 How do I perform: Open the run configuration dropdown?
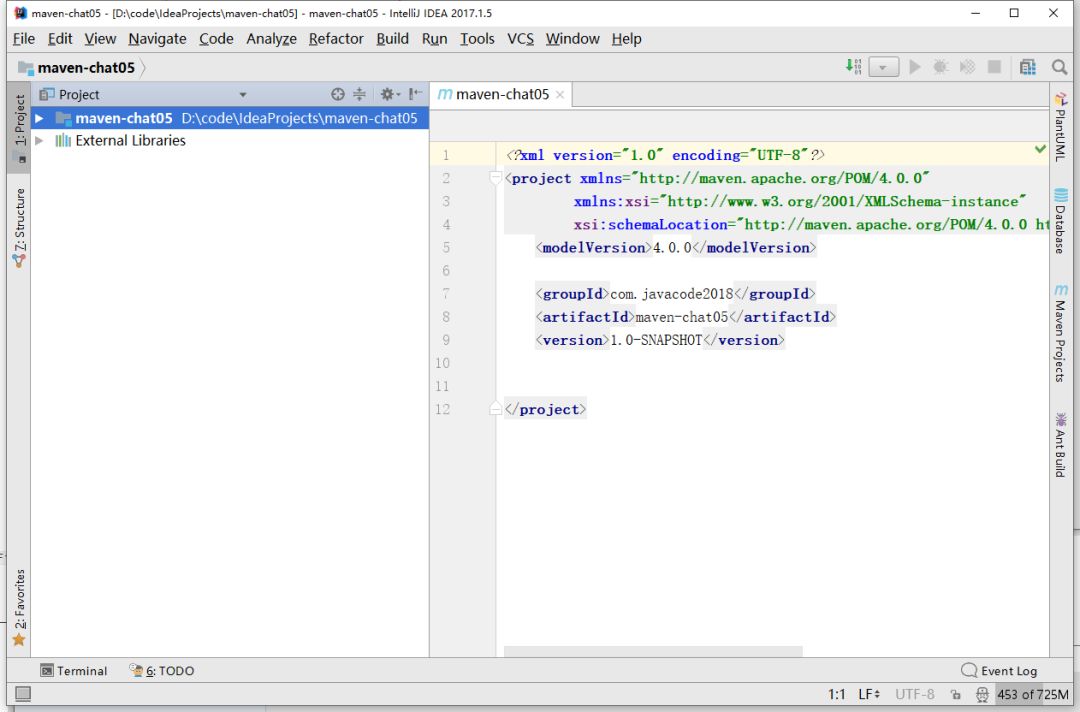point(884,67)
